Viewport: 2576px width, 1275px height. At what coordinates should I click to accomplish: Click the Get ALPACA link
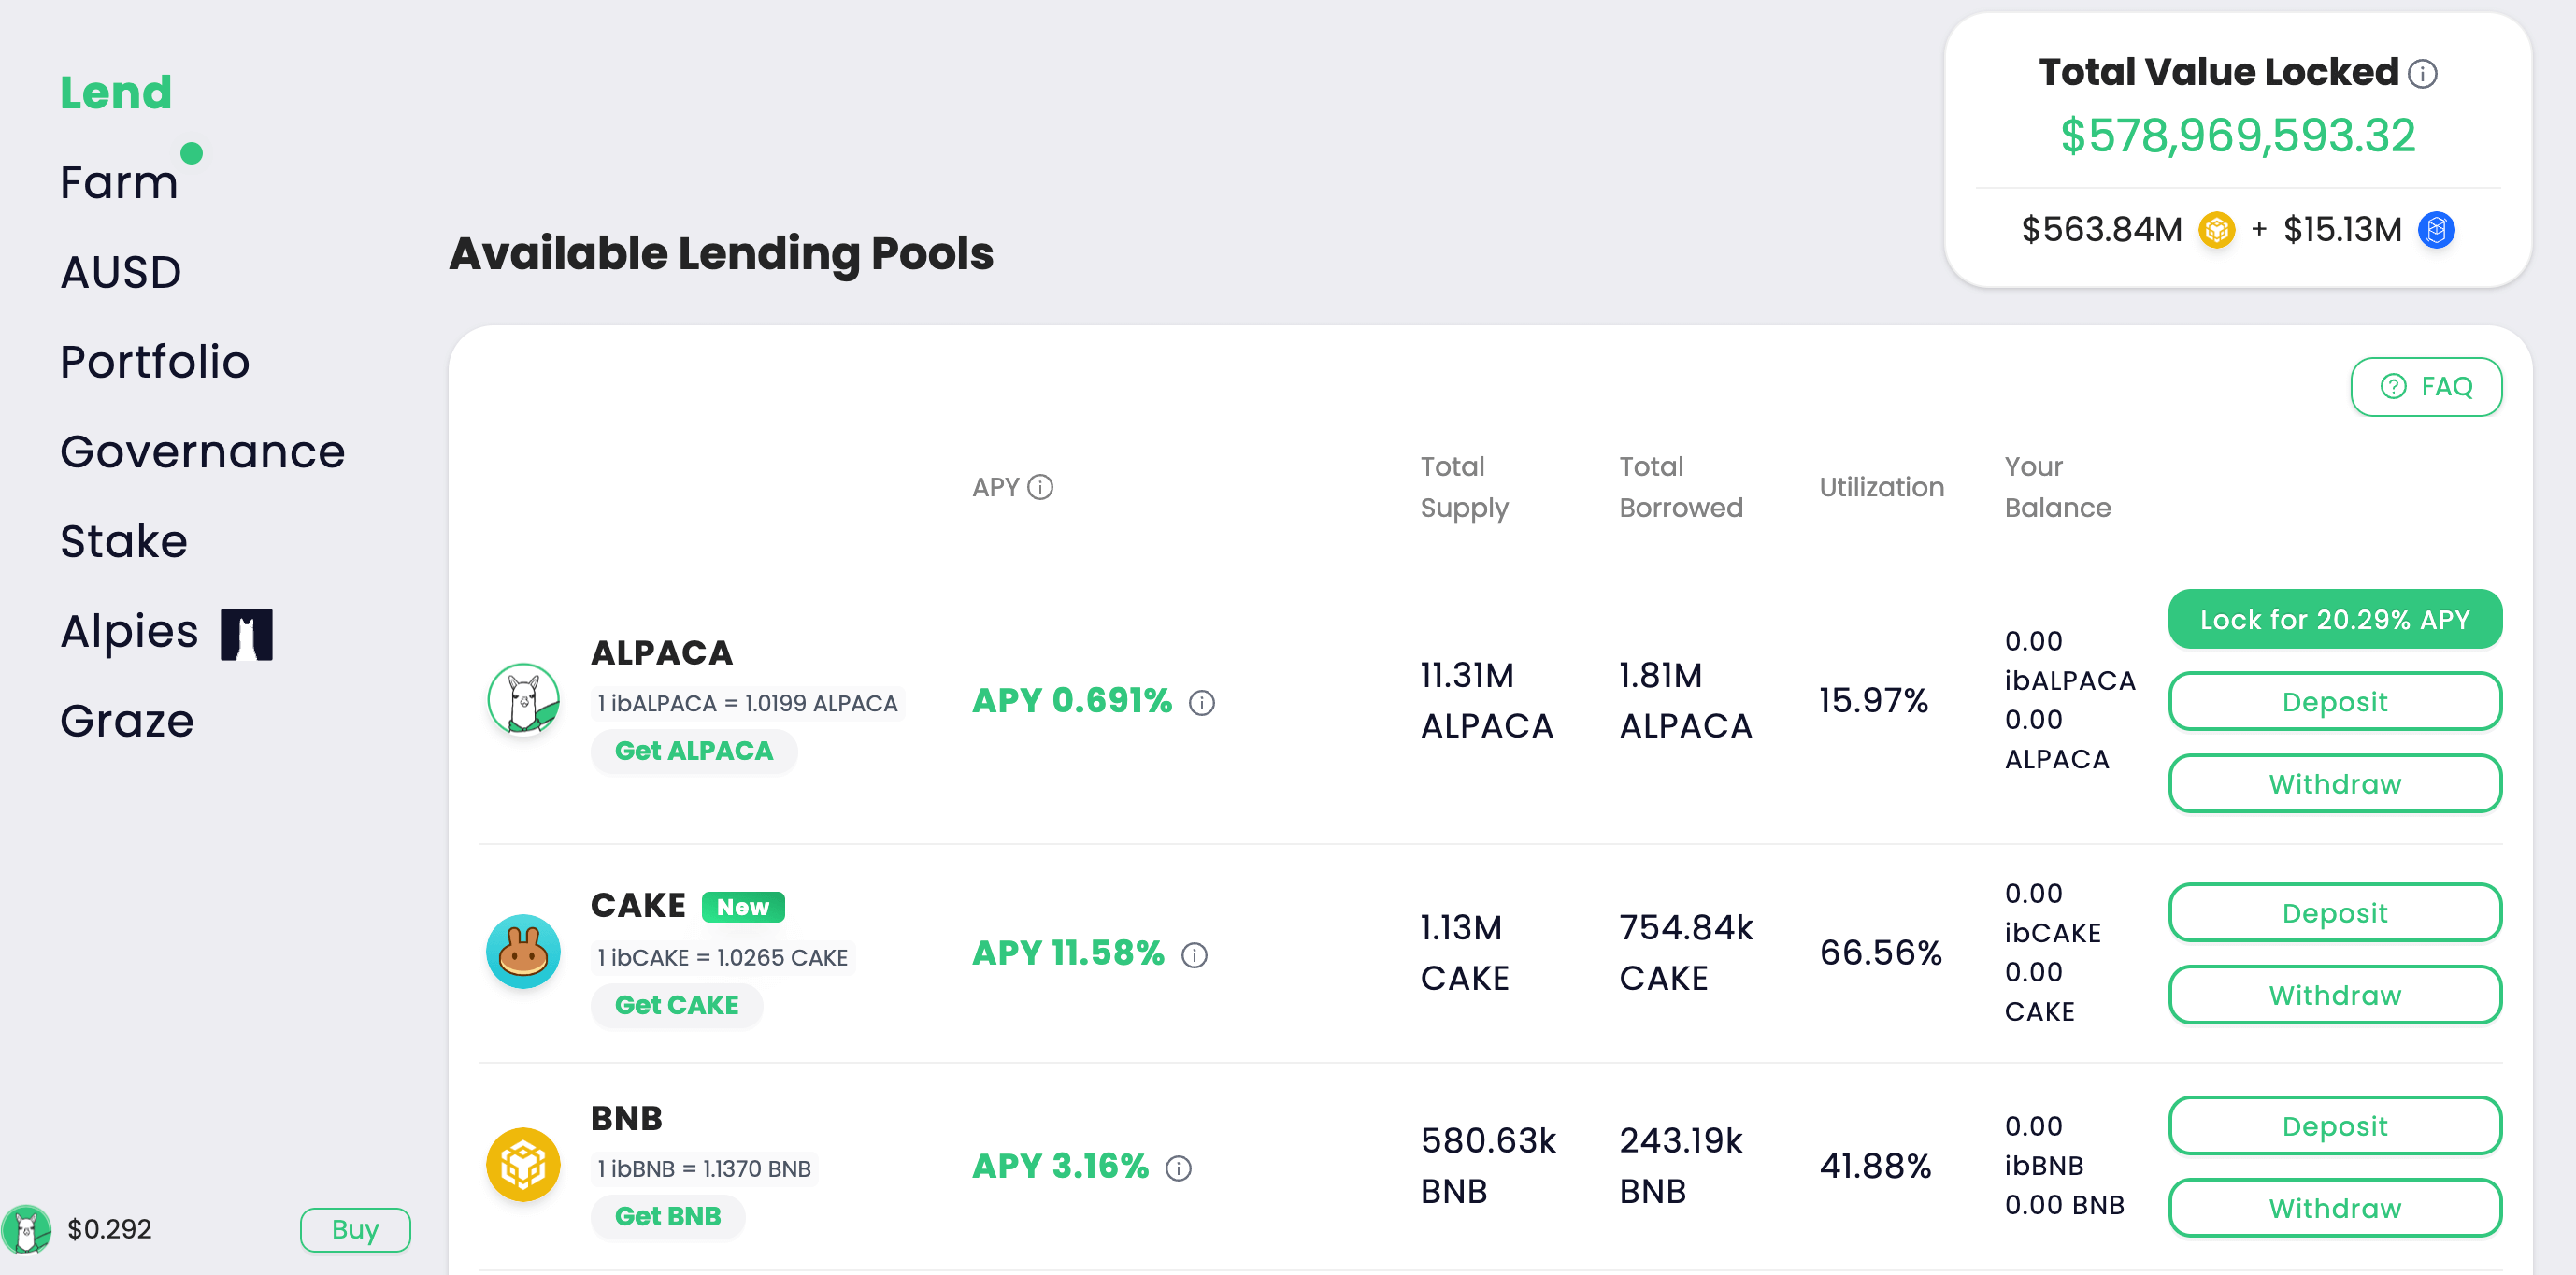693,751
